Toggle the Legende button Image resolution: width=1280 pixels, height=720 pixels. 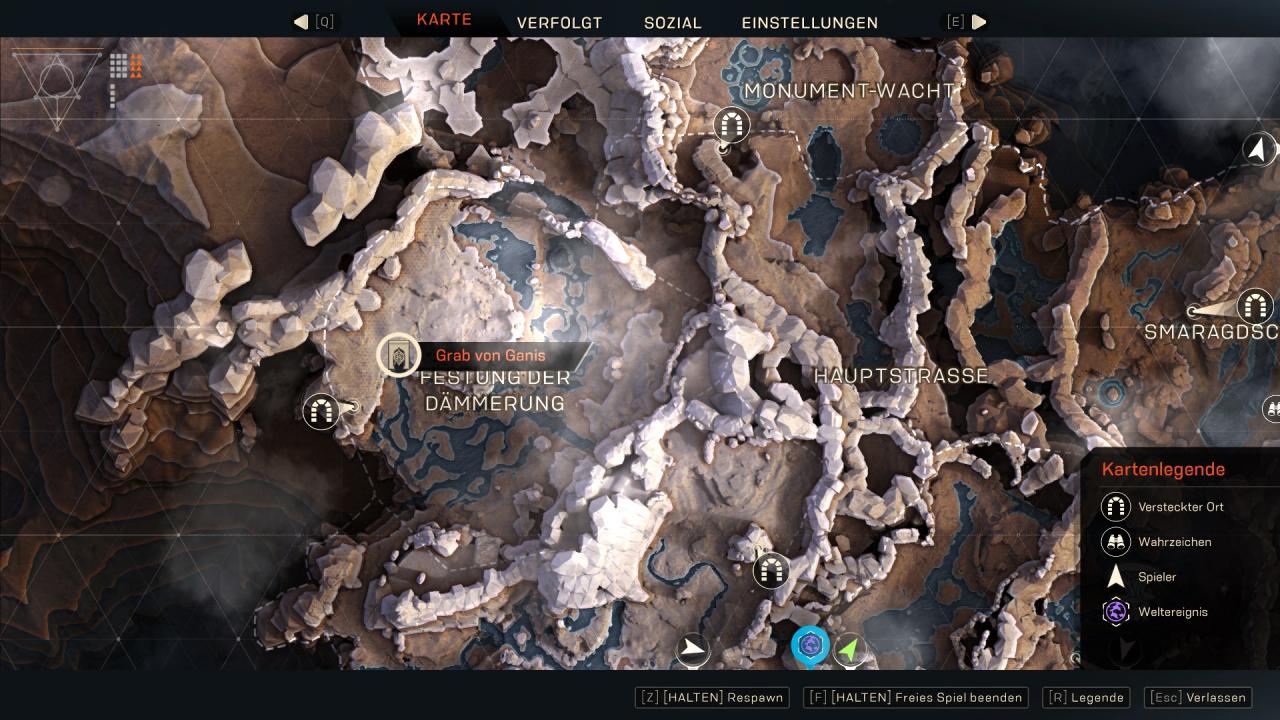pos(1087,698)
